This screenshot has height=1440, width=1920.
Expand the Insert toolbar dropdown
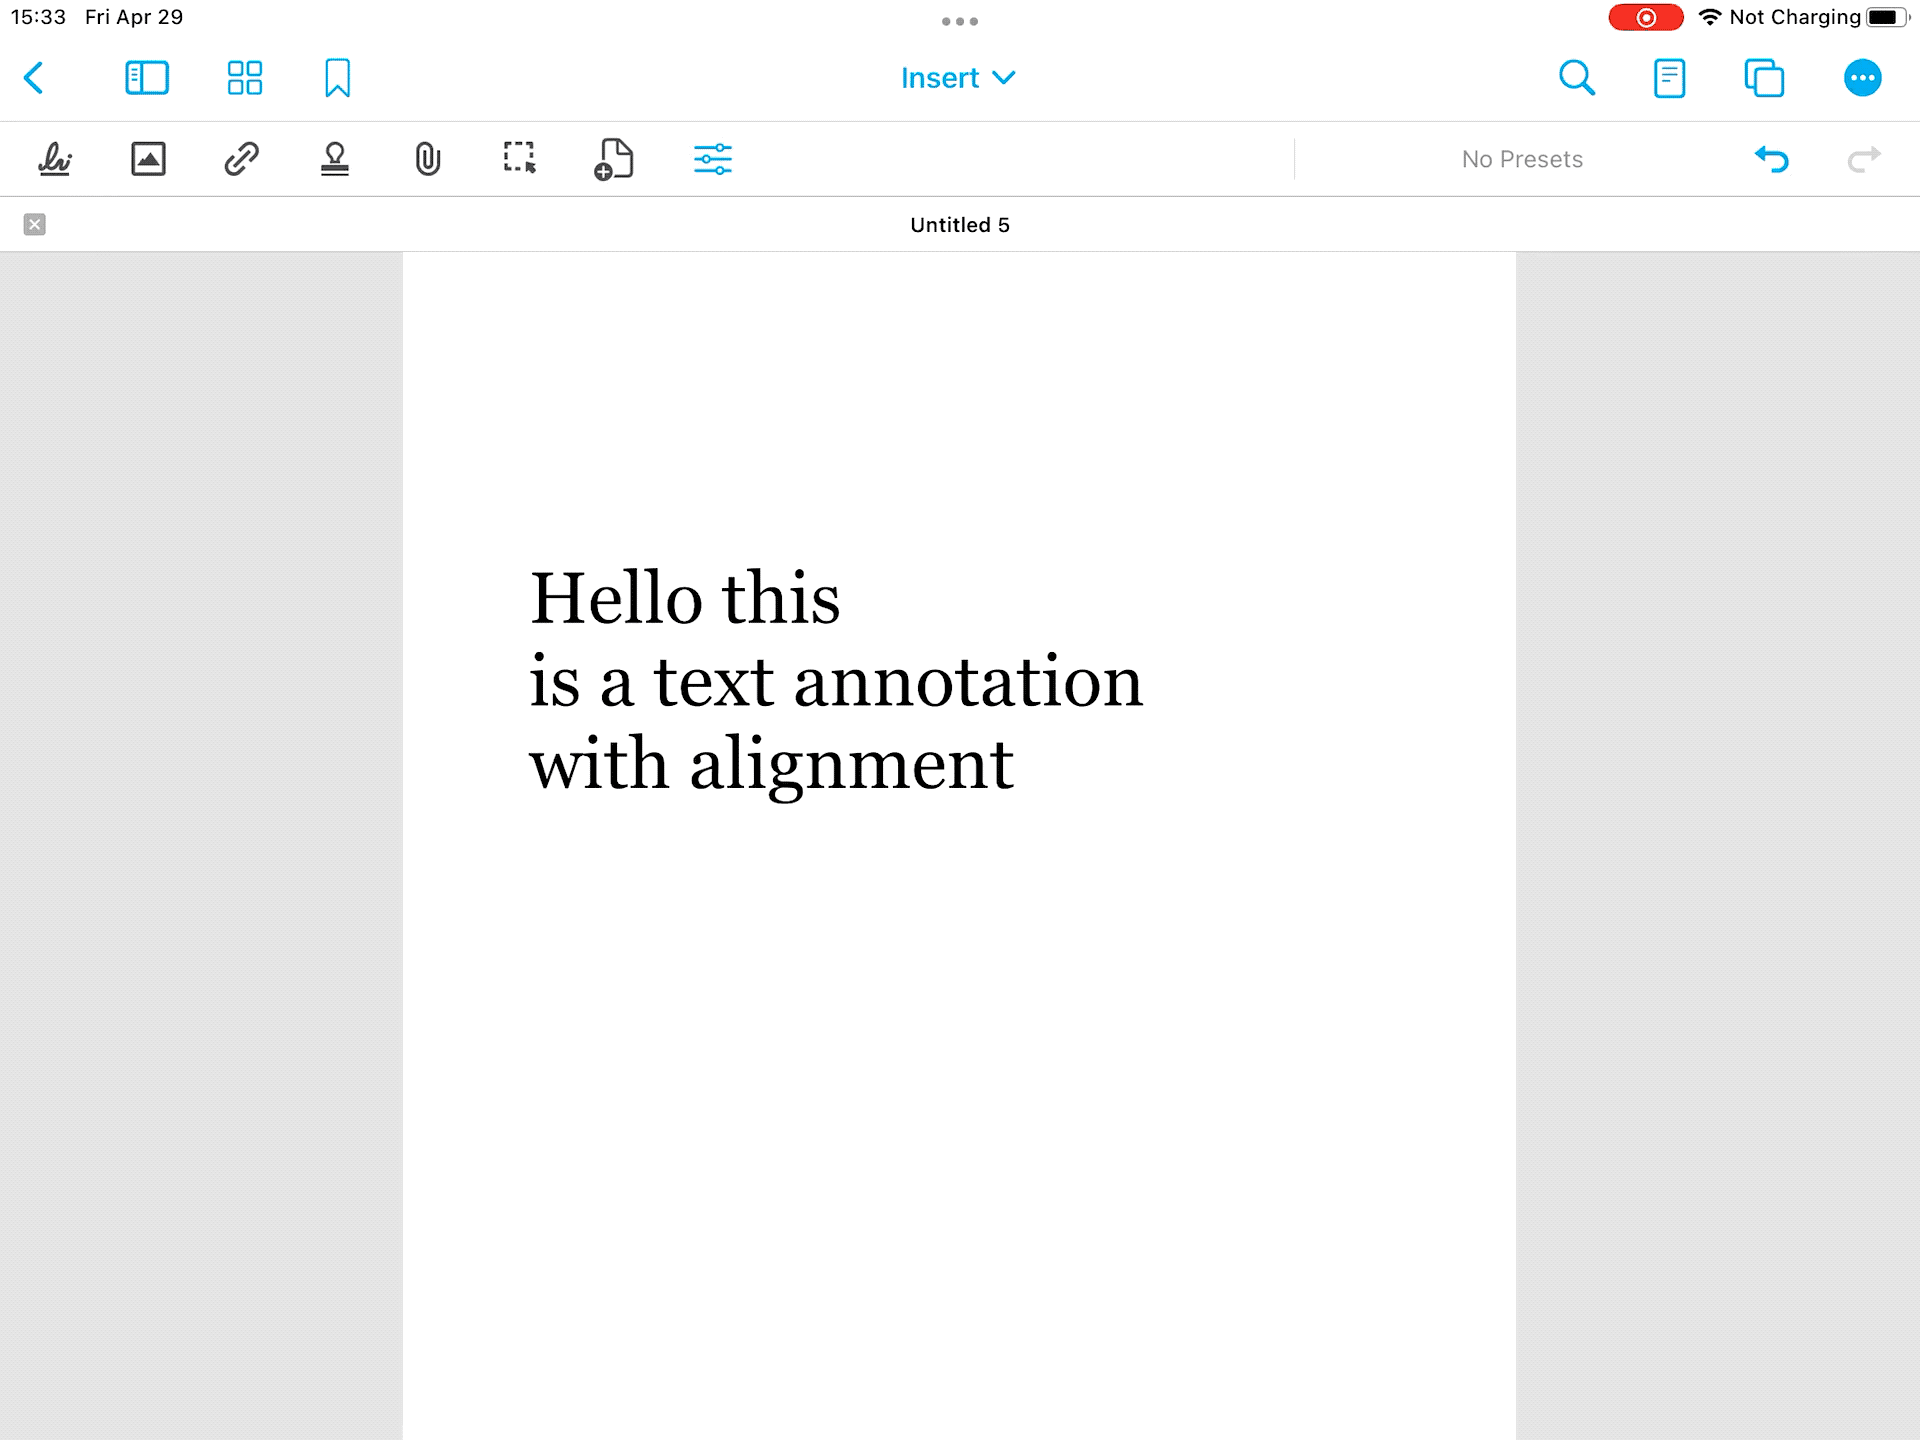[958, 78]
